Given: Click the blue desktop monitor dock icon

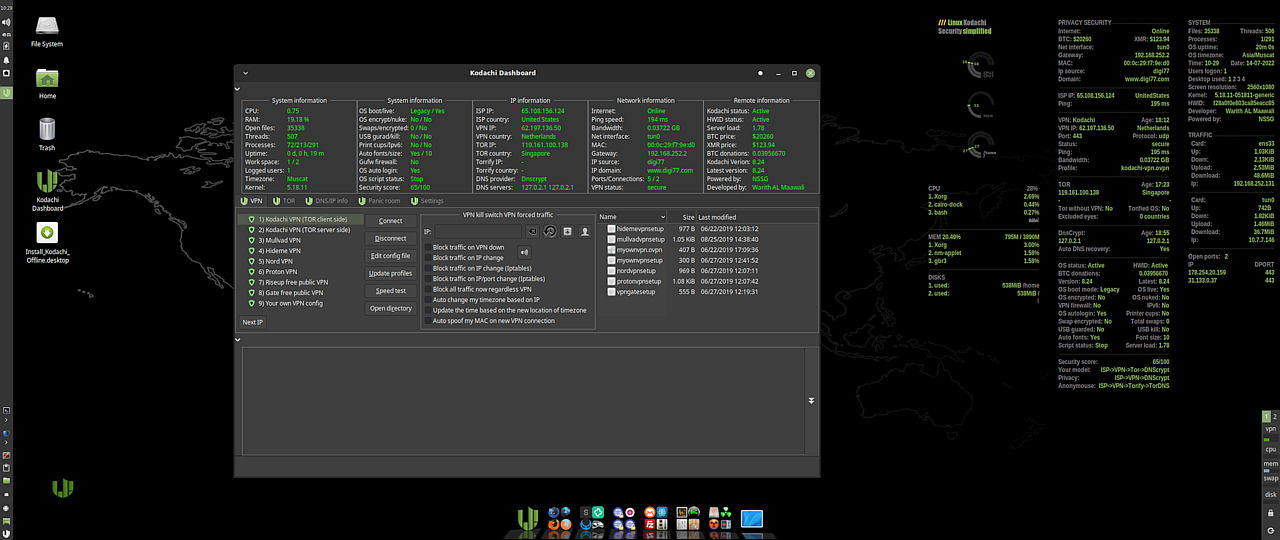Looking at the screenshot, I should click(752, 519).
